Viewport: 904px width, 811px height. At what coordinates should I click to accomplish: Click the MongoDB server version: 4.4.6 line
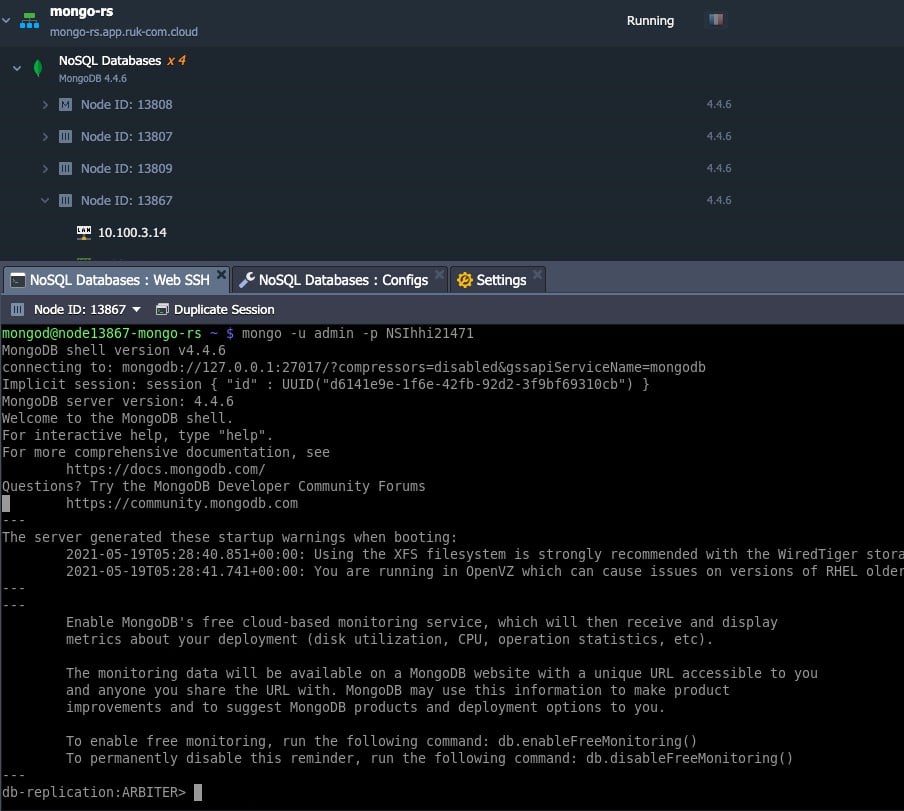point(118,401)
